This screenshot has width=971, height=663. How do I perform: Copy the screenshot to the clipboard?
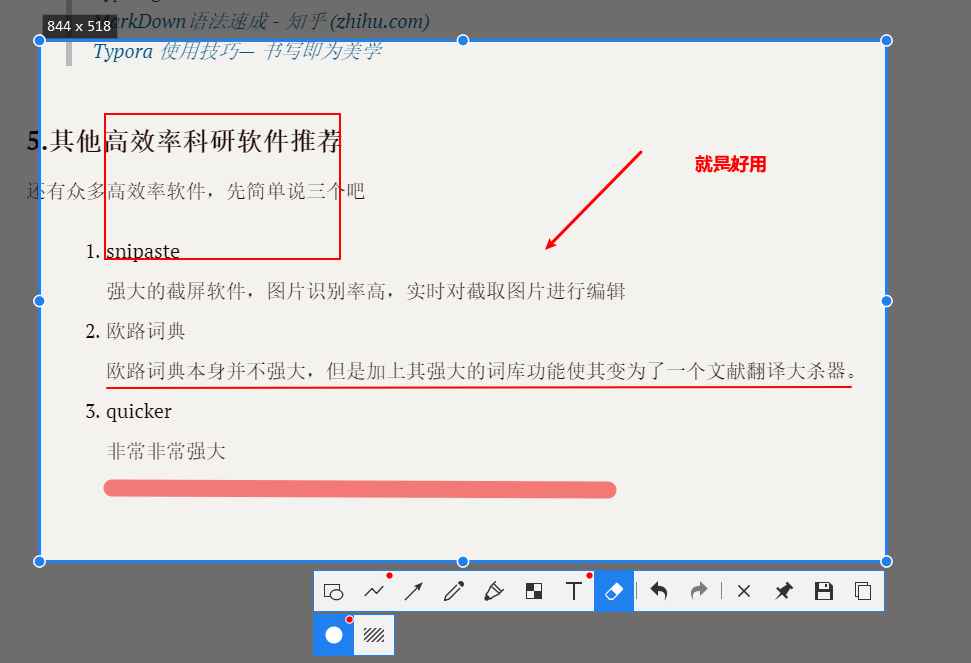point(863,591)
